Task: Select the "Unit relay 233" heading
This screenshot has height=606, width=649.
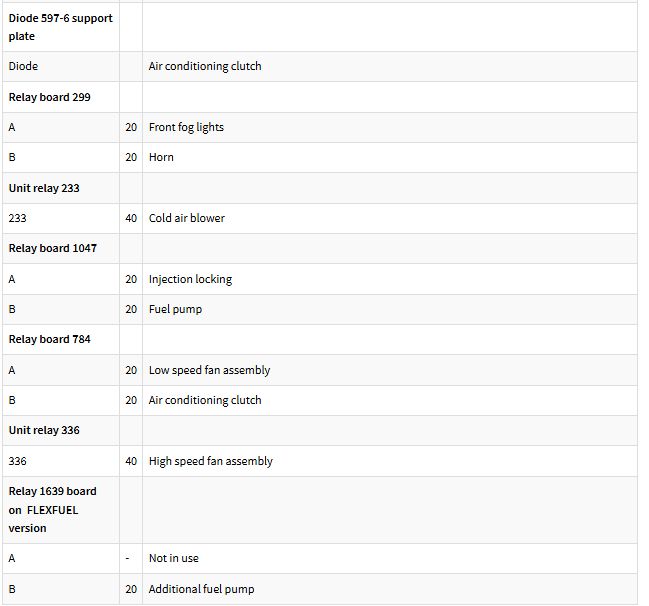Action: [x=44, y=188]
